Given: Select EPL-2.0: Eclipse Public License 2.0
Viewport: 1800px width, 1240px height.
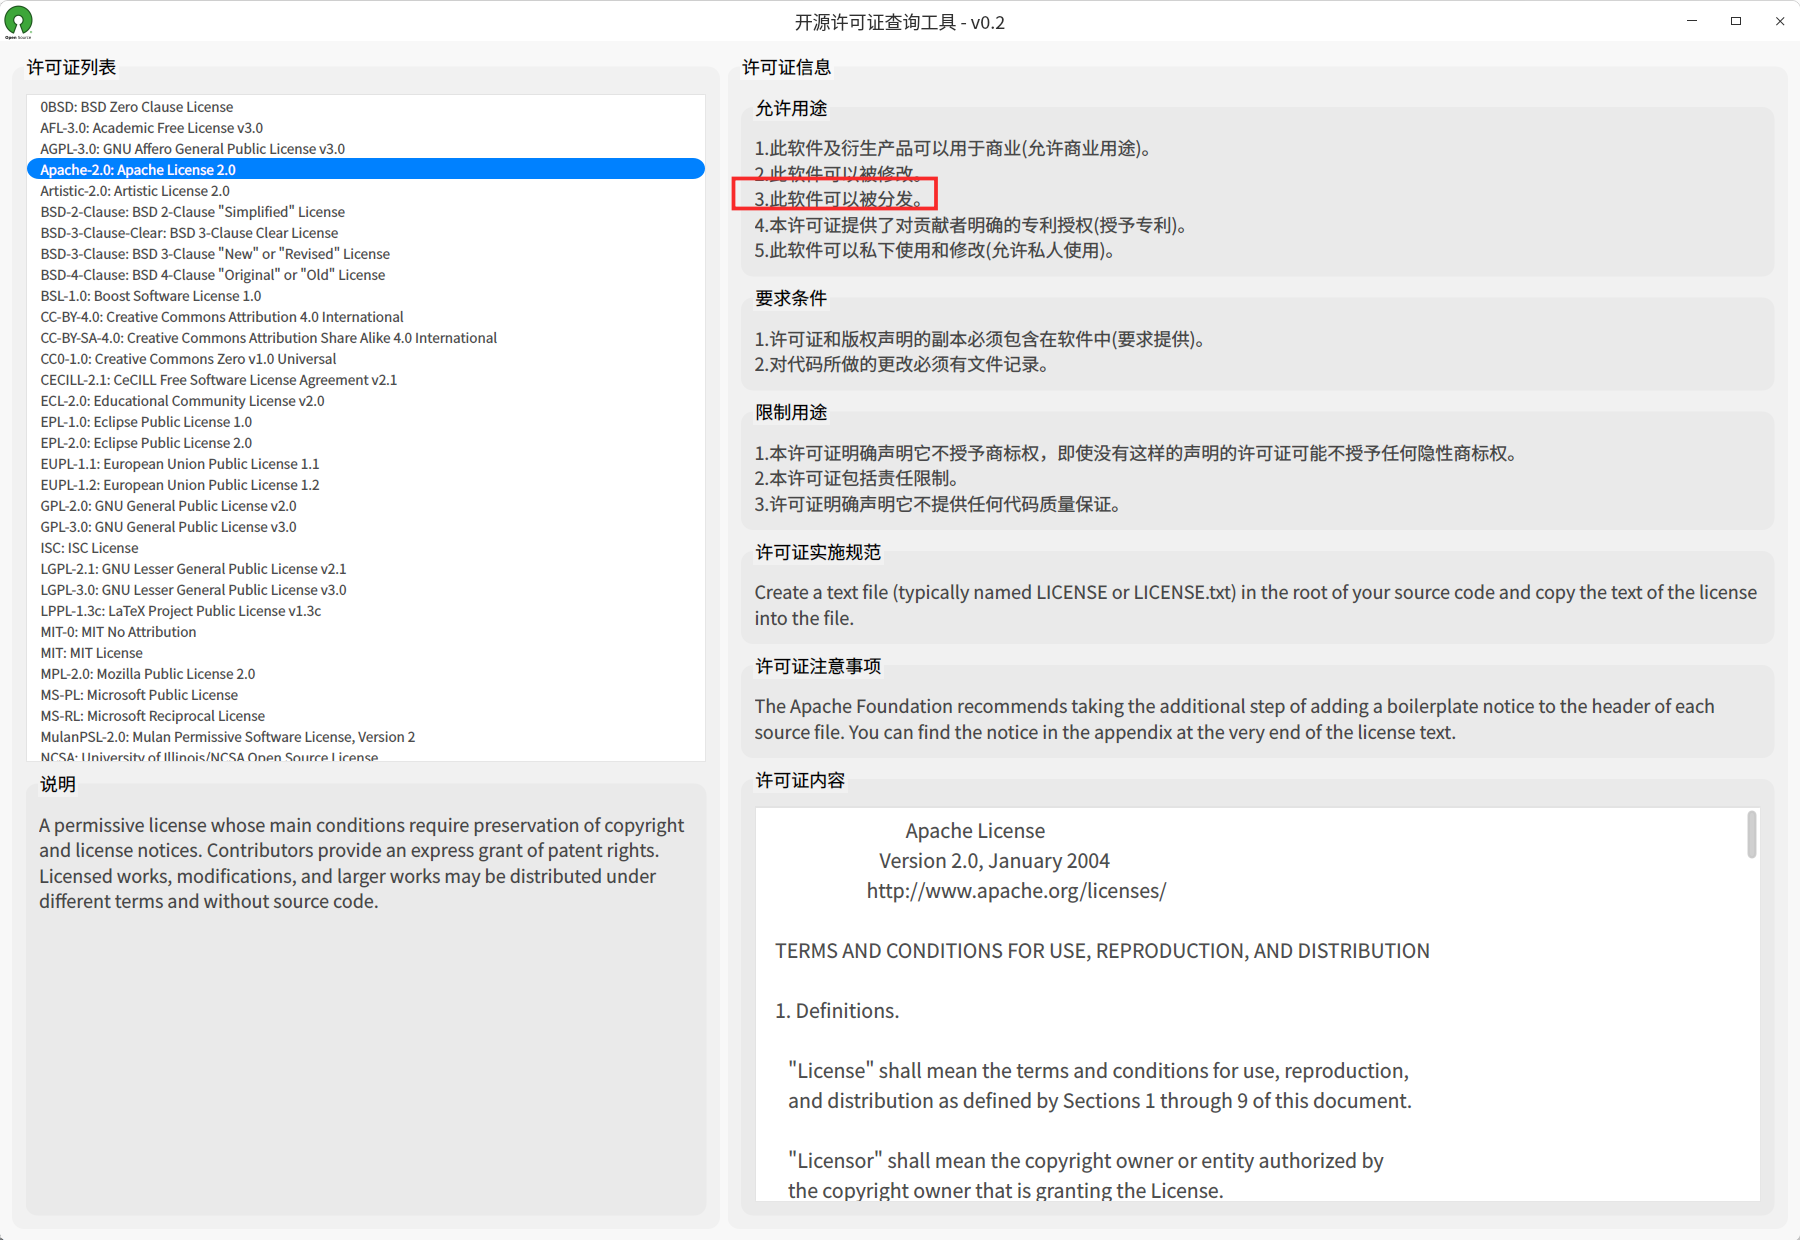Looking at the screenshot, I should point(366,443).
